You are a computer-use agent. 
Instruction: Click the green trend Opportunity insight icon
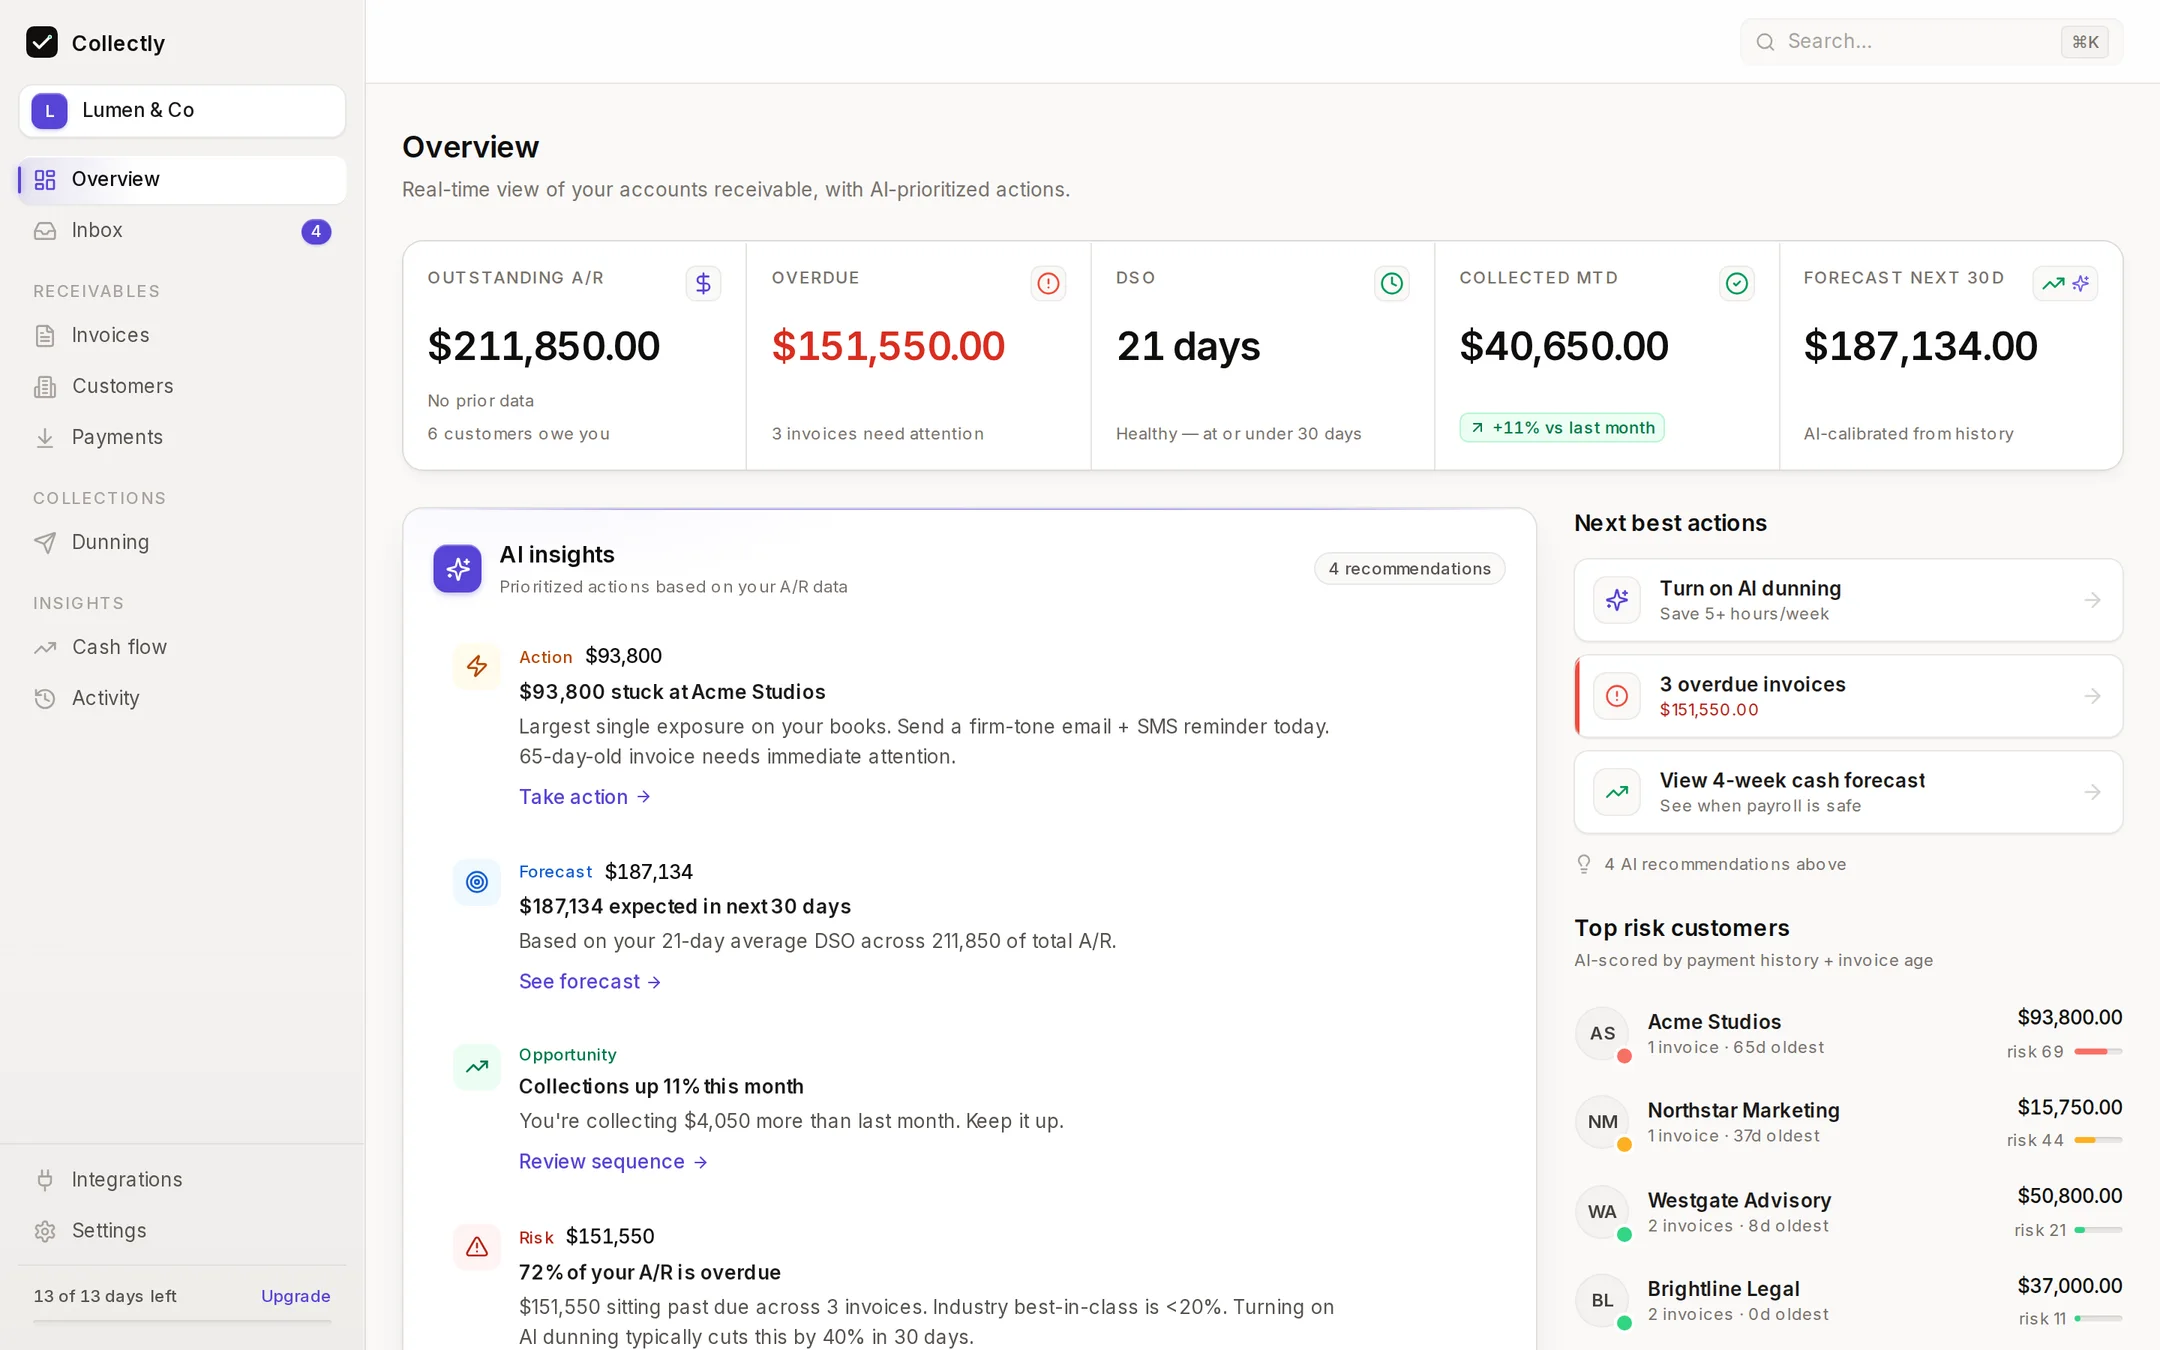click(477, 1066)
